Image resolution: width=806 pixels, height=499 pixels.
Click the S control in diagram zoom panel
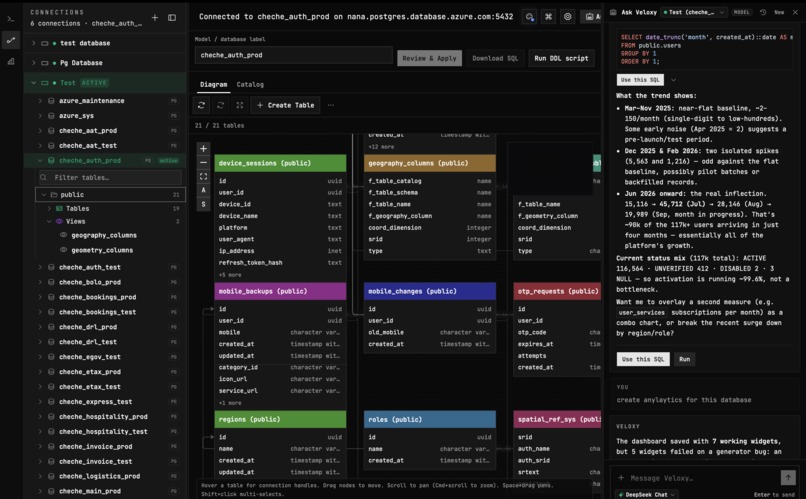(204, 204)
